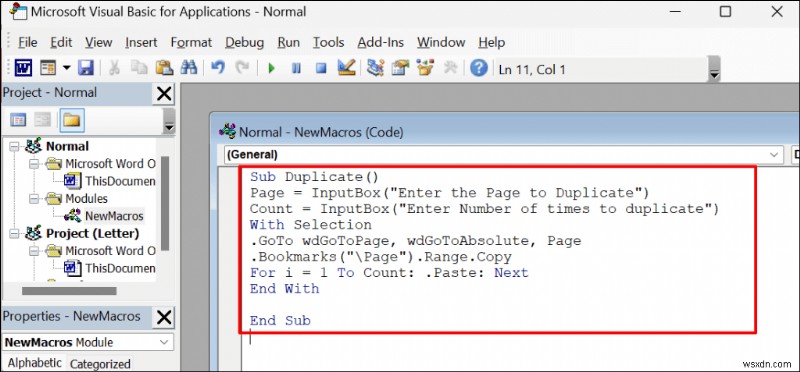800x372 pixels.
Task: Click the "Sub Duplicate()" code line
Action: 314,177
